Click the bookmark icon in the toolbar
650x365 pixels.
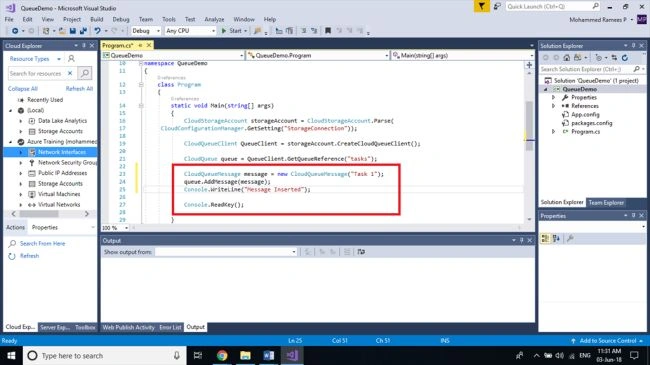click(x=328, y=31)
